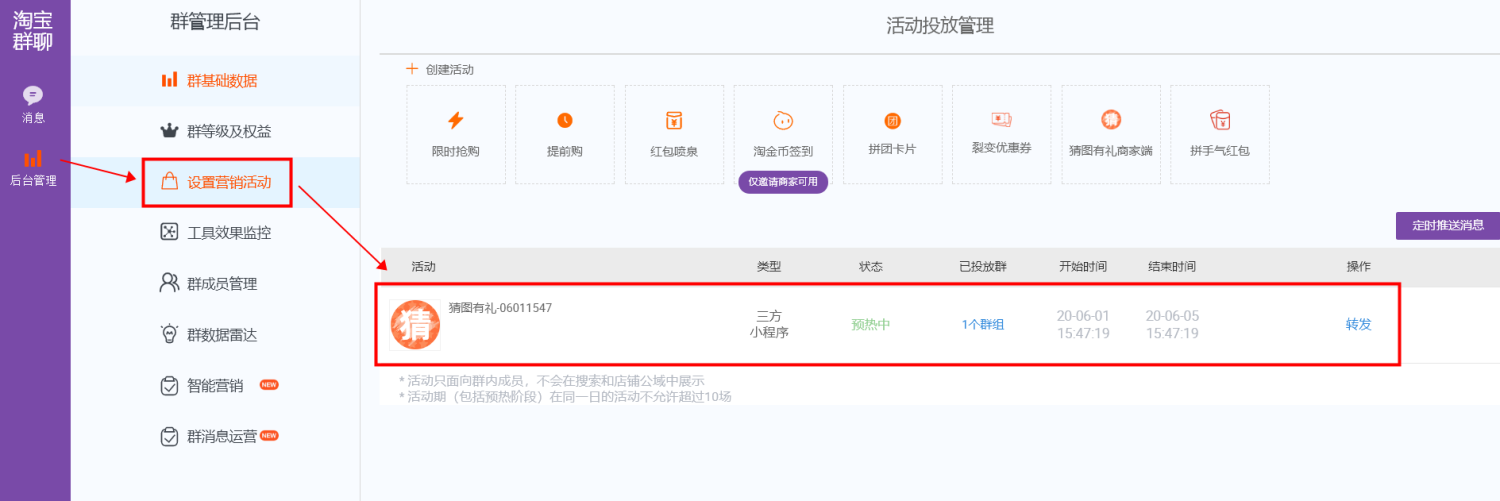Click the crown icon beside 群等级及权益
Viewport: 1500px width, 501px height.
click(x=169, y=131)
